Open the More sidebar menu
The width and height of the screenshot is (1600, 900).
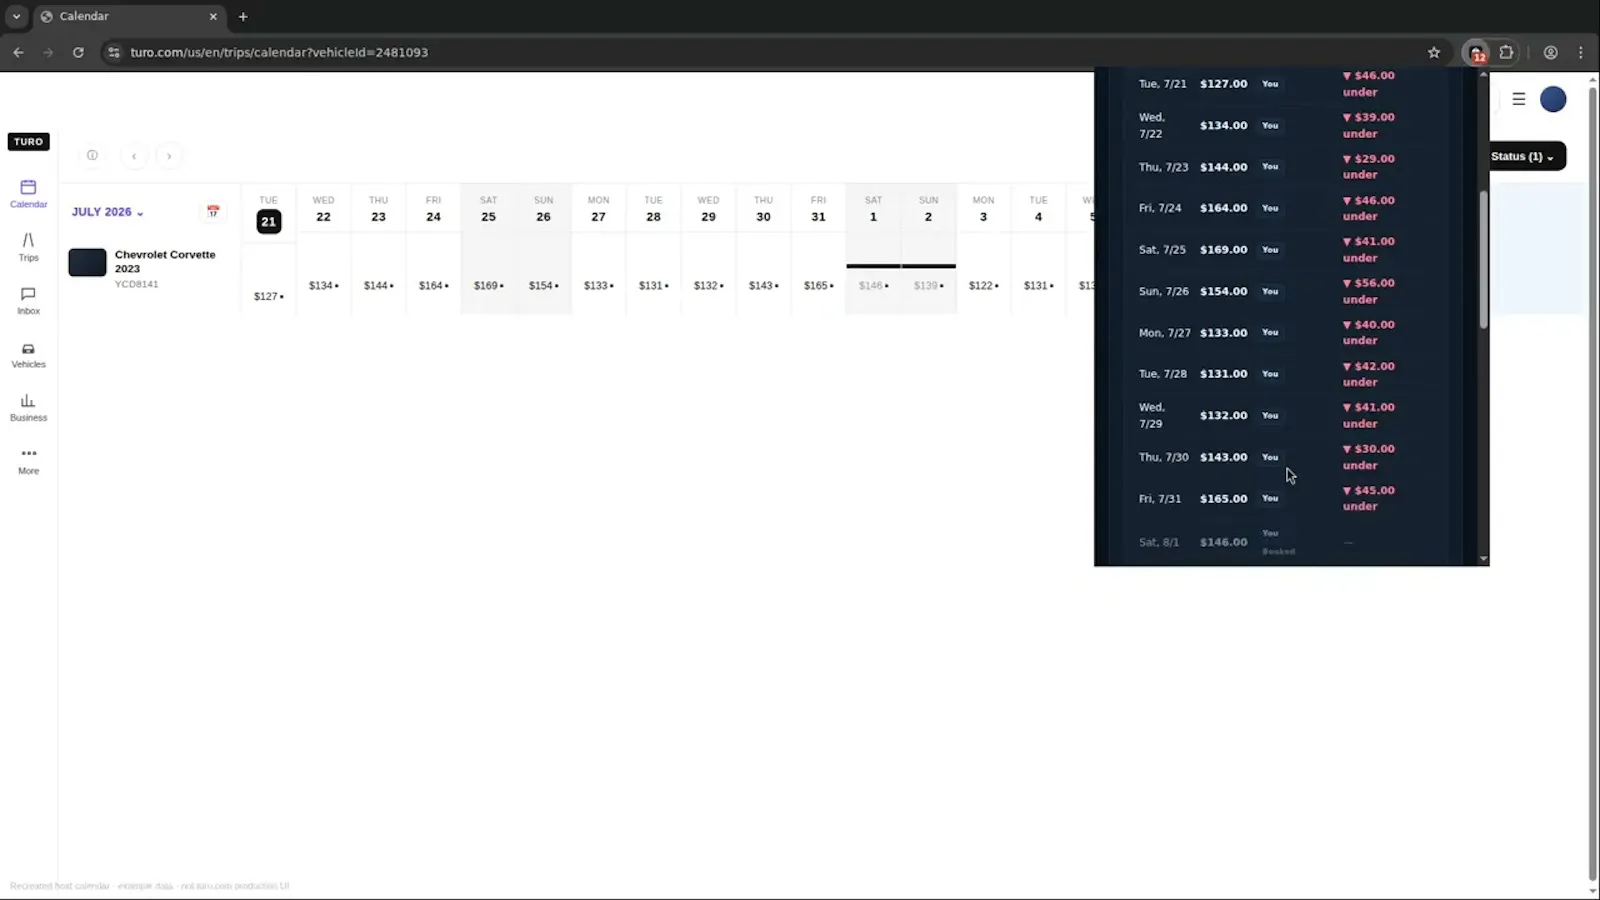28,461
